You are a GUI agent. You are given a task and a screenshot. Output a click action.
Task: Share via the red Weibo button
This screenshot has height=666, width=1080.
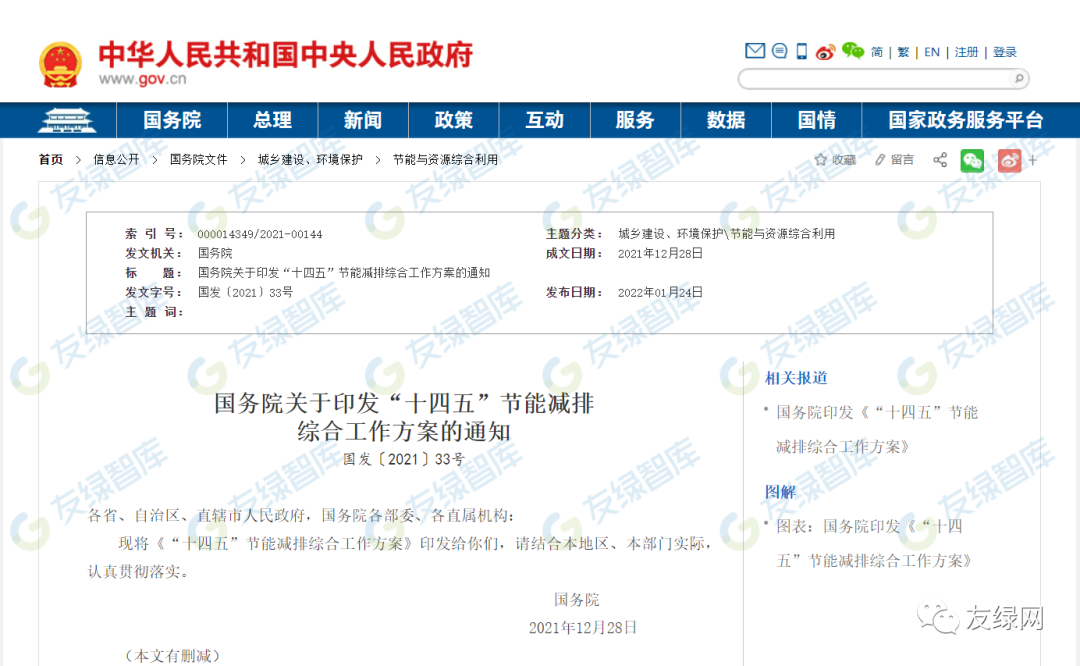point(1009,160)
